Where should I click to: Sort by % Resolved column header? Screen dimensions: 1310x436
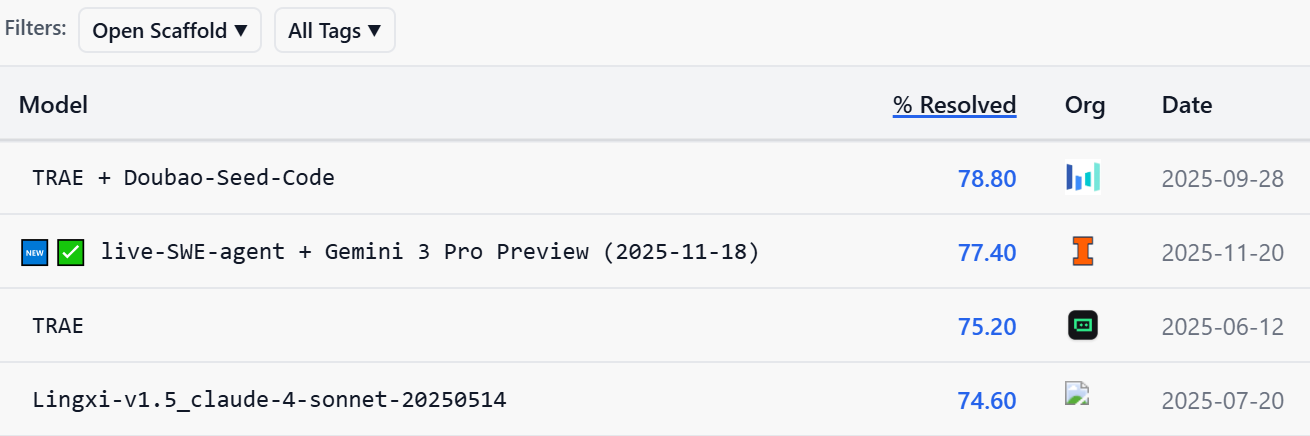click(954, 104)
